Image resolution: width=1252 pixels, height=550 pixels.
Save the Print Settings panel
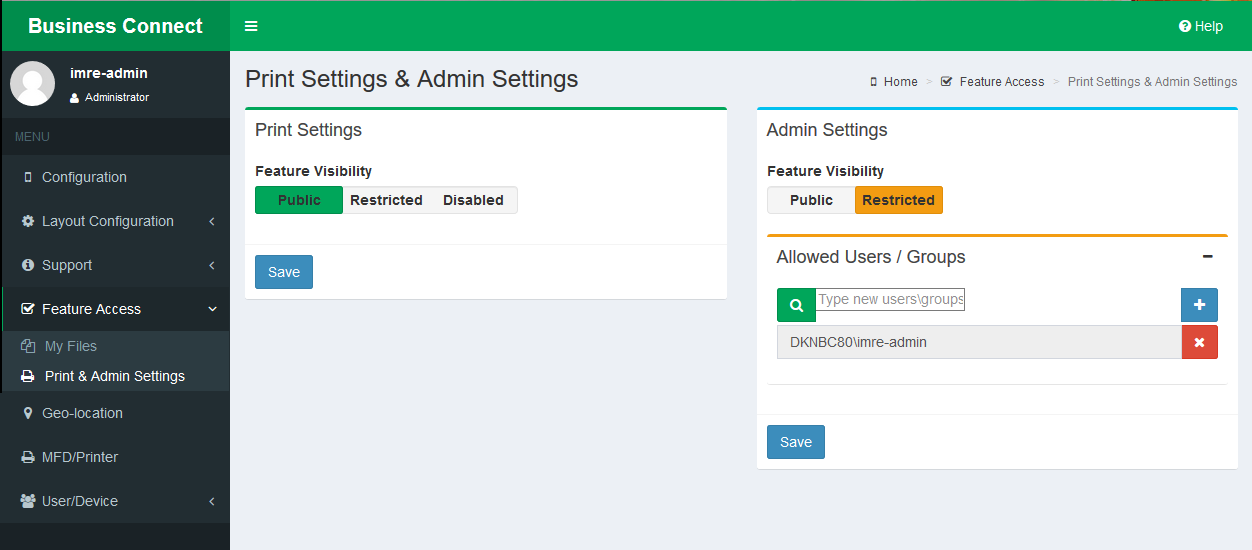[283, 272]
